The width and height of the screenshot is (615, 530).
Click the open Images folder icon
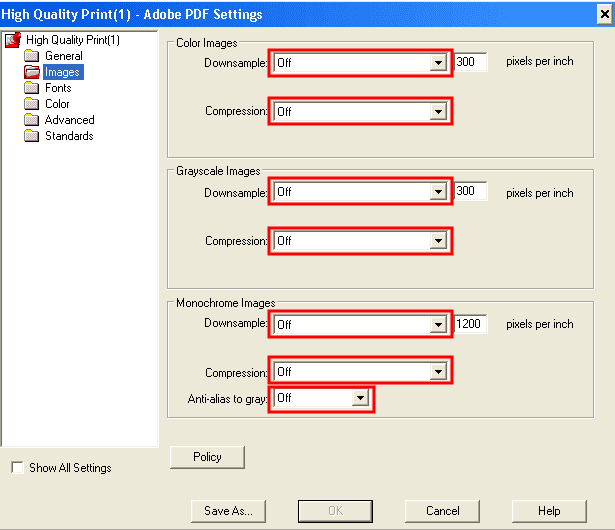pyautogui.click(x=32, y=72)
